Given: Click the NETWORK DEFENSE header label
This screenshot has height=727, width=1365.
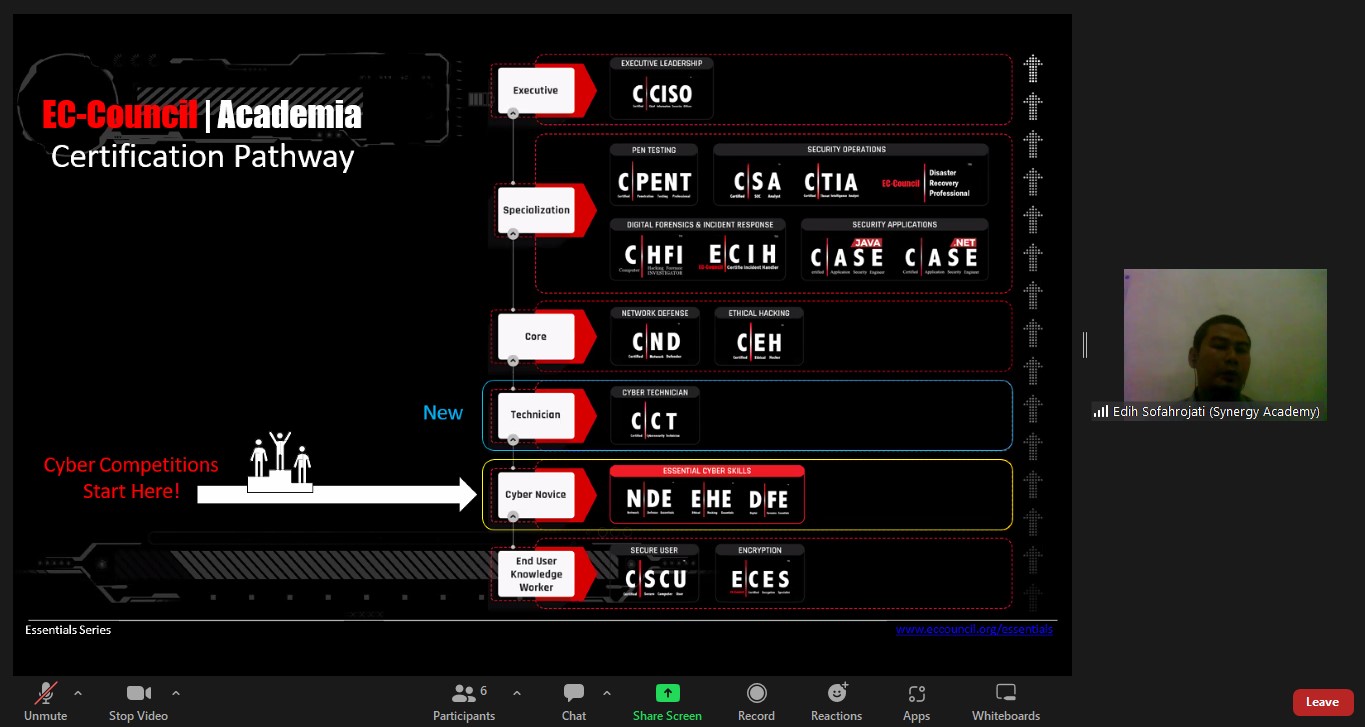Looking at the screenshot, I should (655, 313).
